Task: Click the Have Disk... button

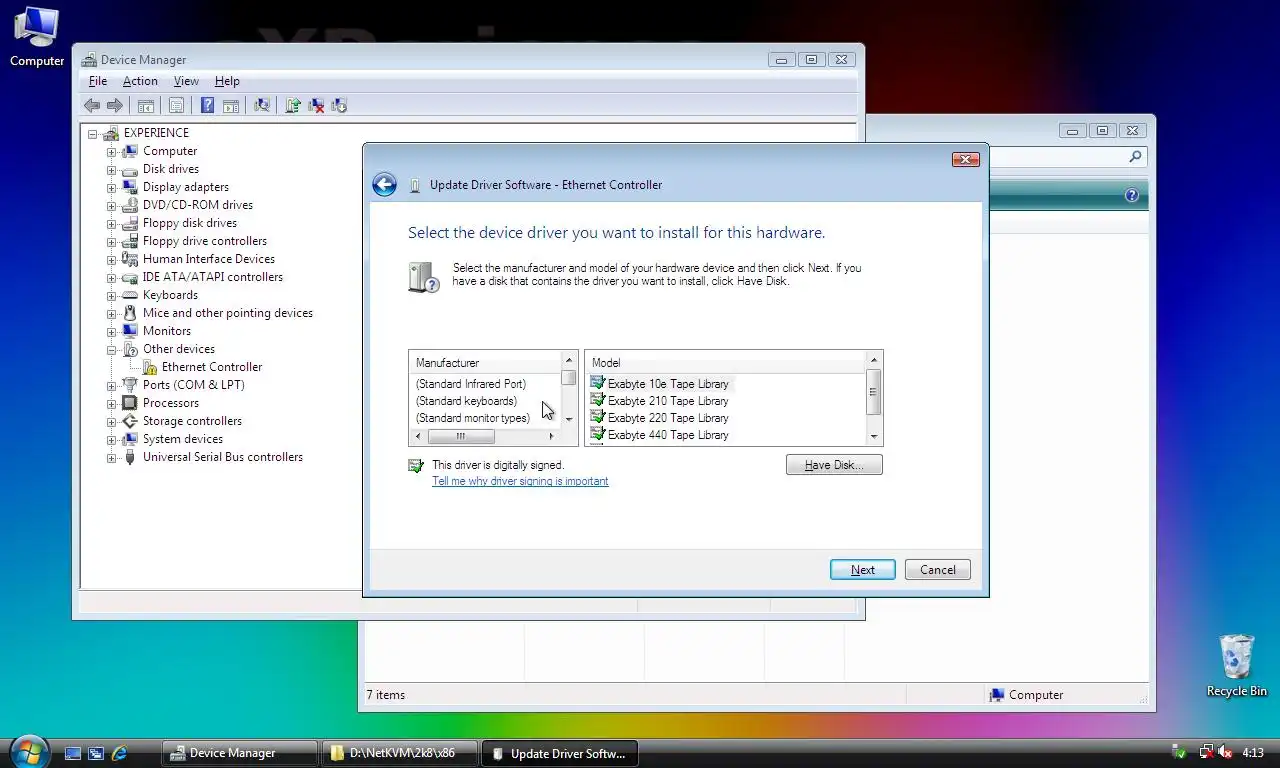Action: click(x=834, y=465)
